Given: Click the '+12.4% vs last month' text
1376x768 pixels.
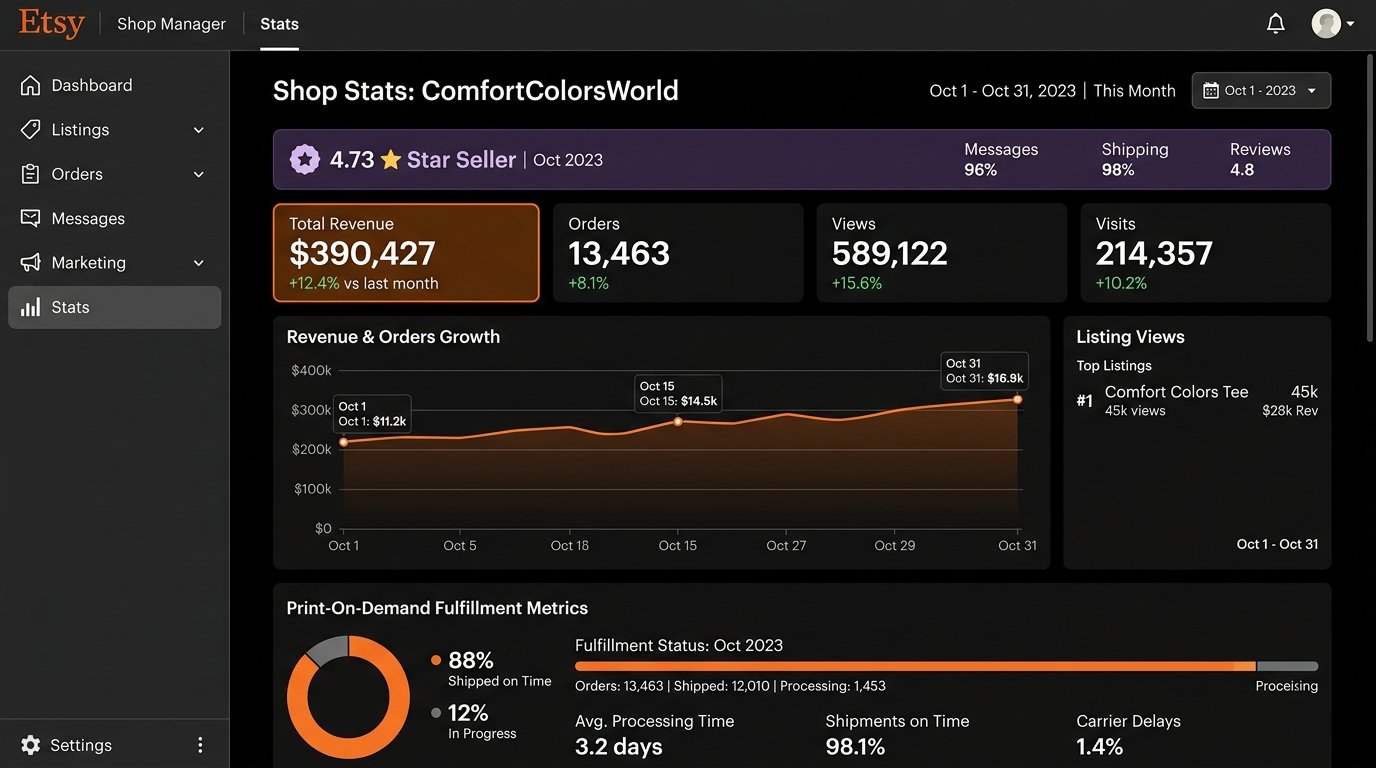Looking at the screenshot, I should pos(364,283).
